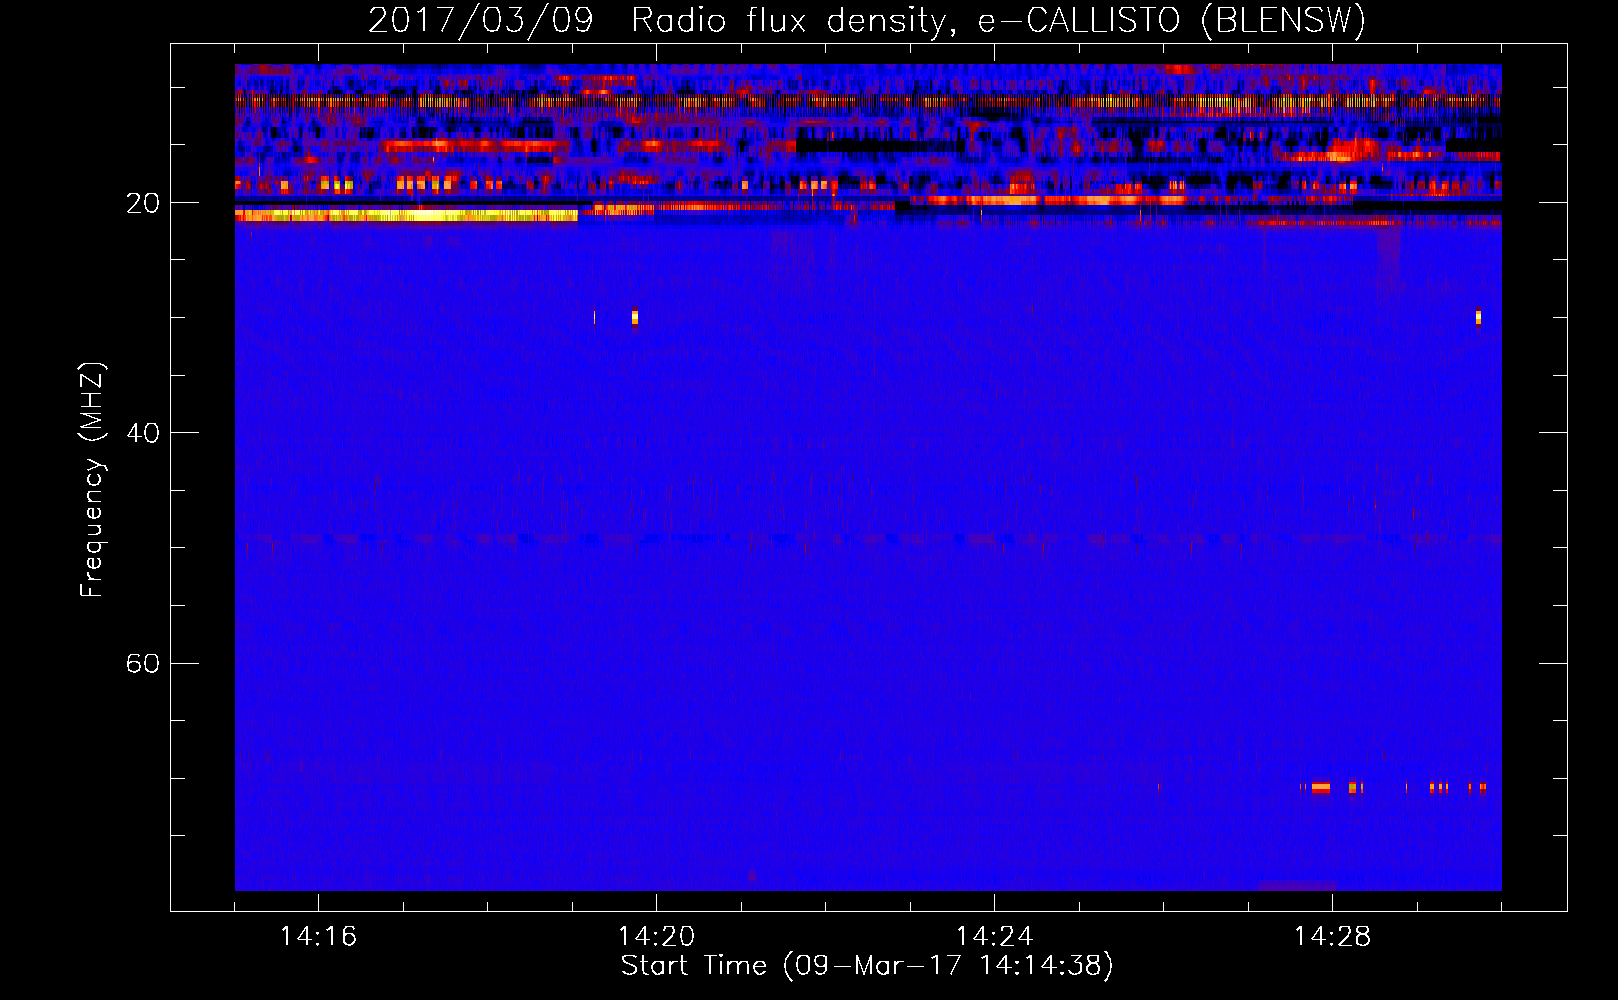Click the red-yellow burst near 70 MHz around 14:28
Image resolution: width=1618 pixels, height=1000 pixels.
pyautogui.click(x=1320, y=788)
